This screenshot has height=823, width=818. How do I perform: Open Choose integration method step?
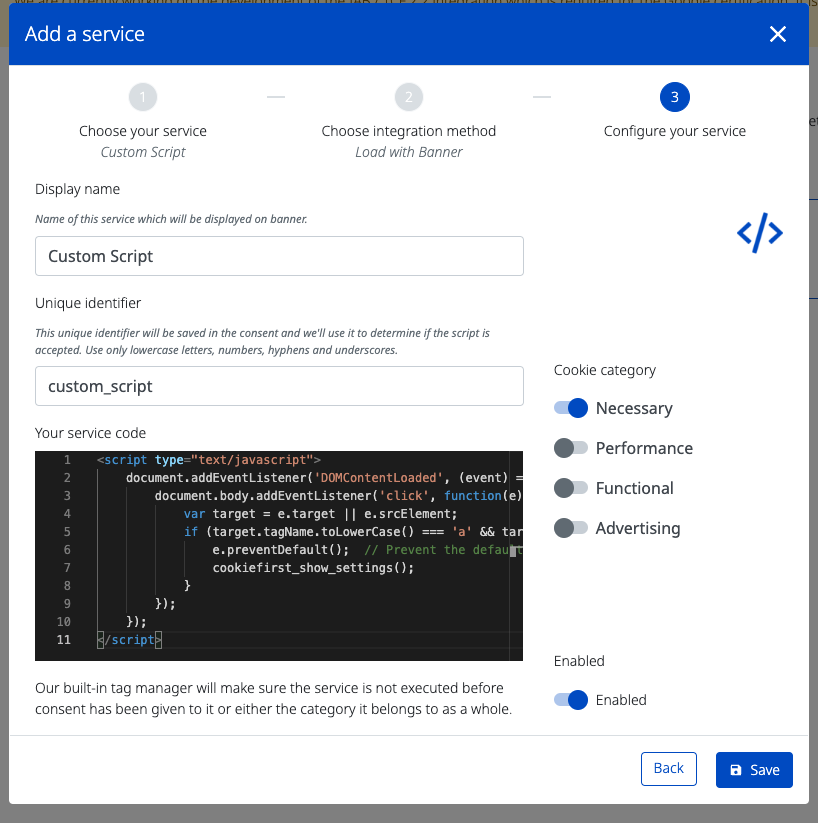(408, 131)
